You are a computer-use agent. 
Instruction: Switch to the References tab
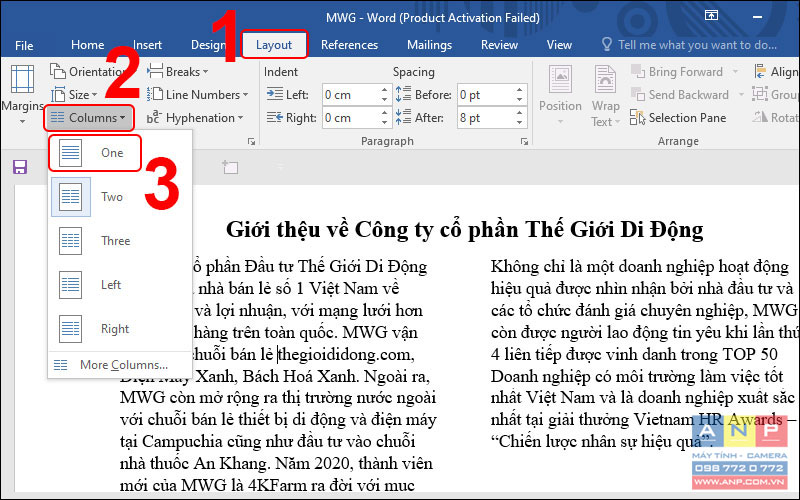349,45
